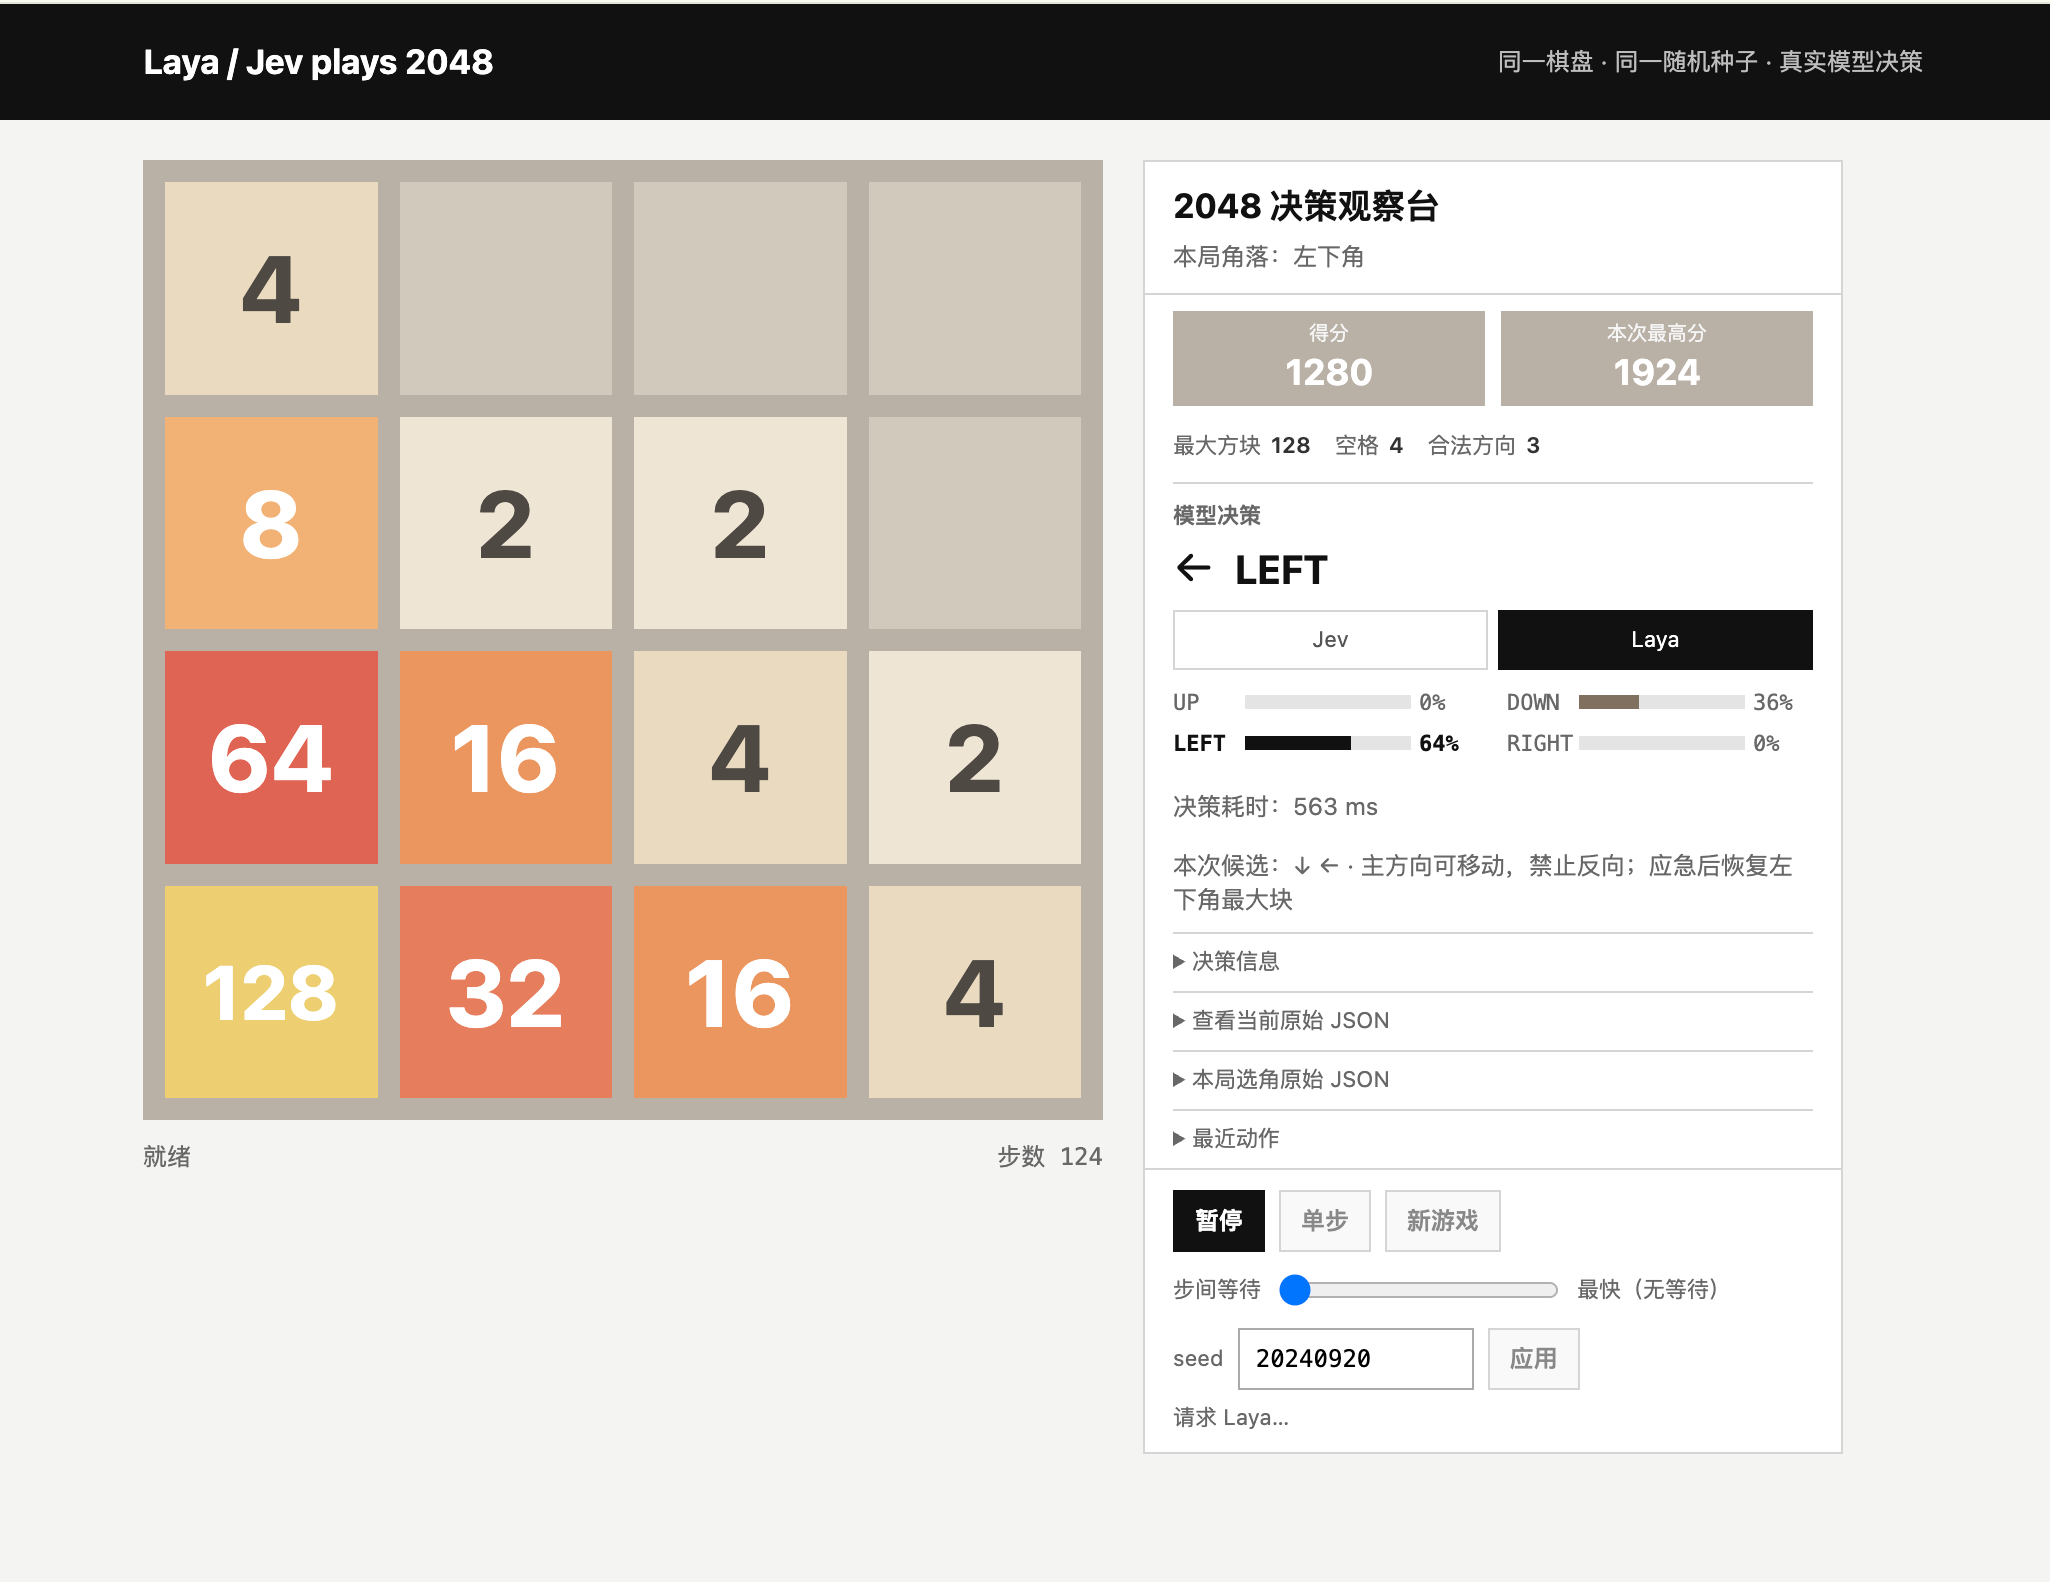The width and height of the screenshot is (2050, 1582).
Task: Click the 暂停 pause button
Action: click(1218, 1221)
